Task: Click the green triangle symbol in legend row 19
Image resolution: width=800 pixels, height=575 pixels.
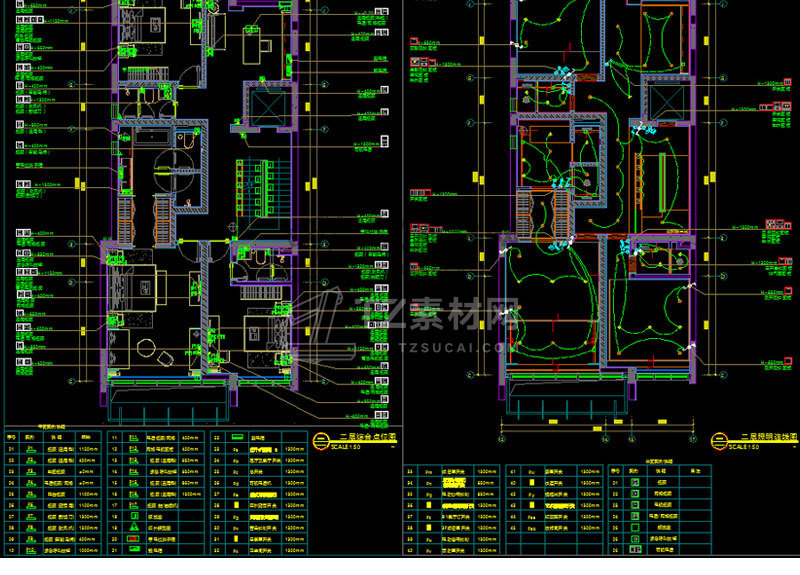Action: [x=134, y=528]
